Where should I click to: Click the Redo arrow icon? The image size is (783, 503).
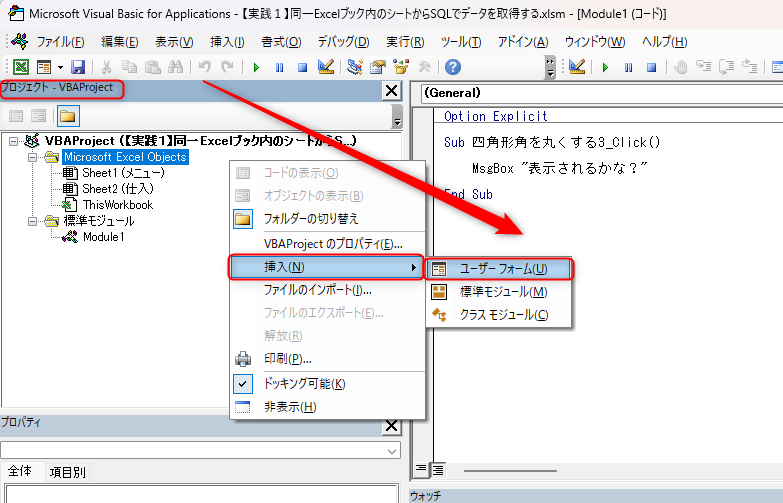227,66
